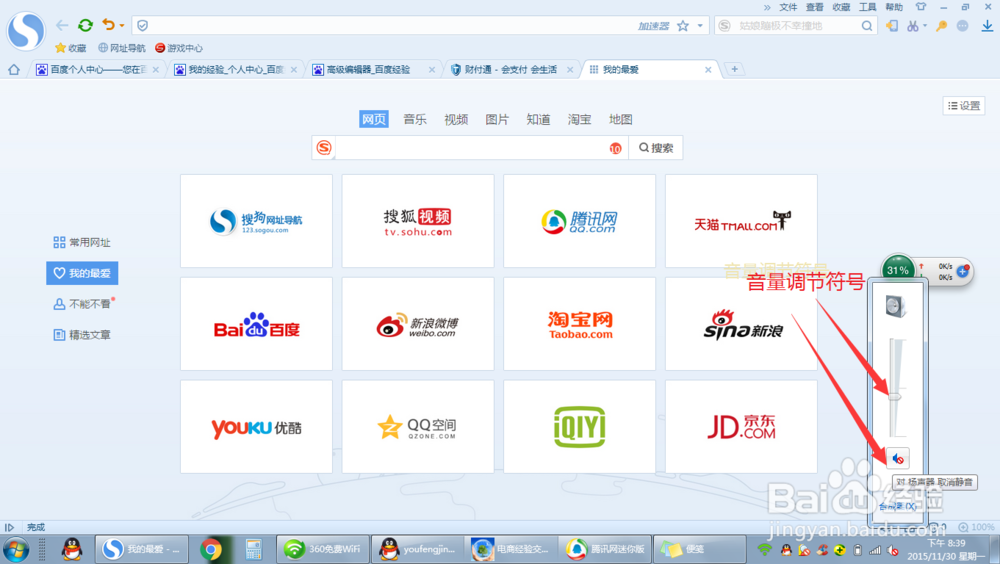Select the 地图 search category

pos(621,119)
